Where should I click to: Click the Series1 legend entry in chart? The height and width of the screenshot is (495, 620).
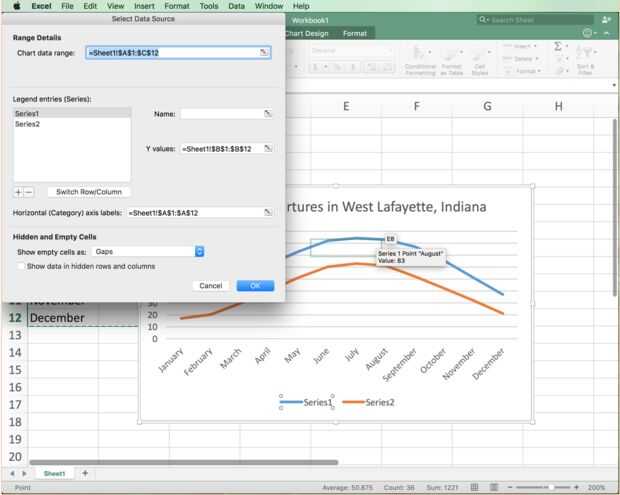point(306,402)
